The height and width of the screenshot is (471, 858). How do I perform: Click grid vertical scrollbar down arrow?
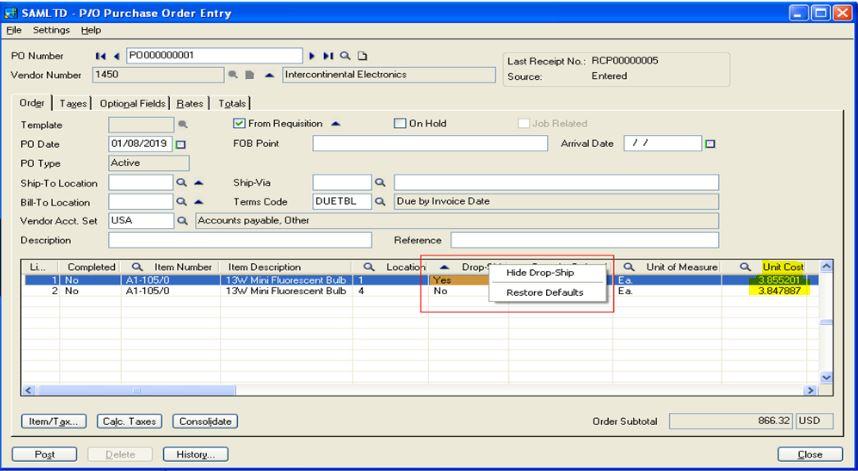pos(826,378)
